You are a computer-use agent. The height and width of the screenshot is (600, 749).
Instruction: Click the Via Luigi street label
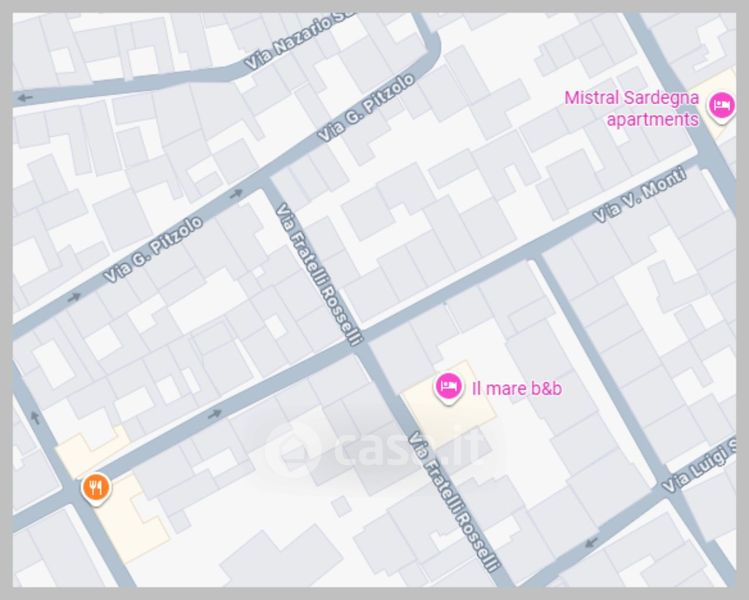coord(699,467)
